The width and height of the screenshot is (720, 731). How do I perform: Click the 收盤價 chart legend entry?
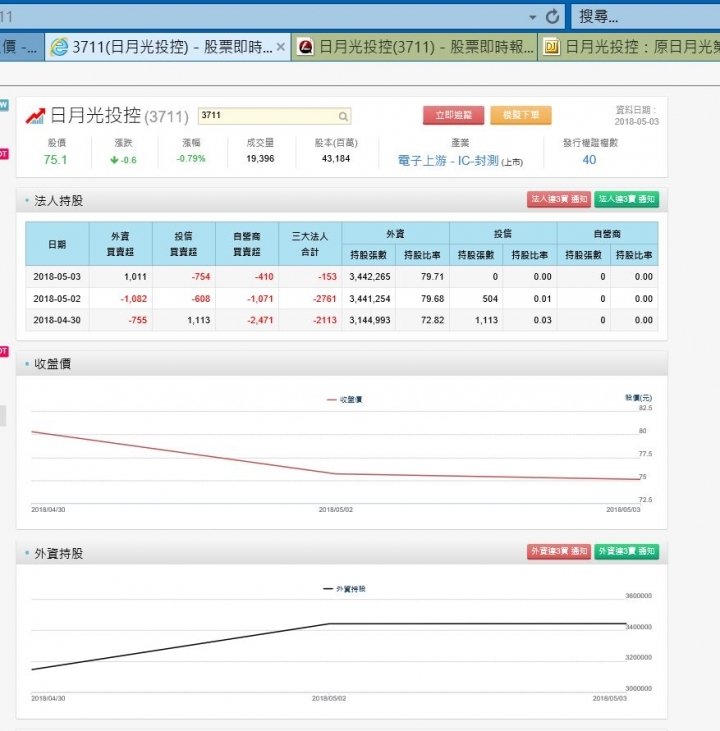pos(345,400)
